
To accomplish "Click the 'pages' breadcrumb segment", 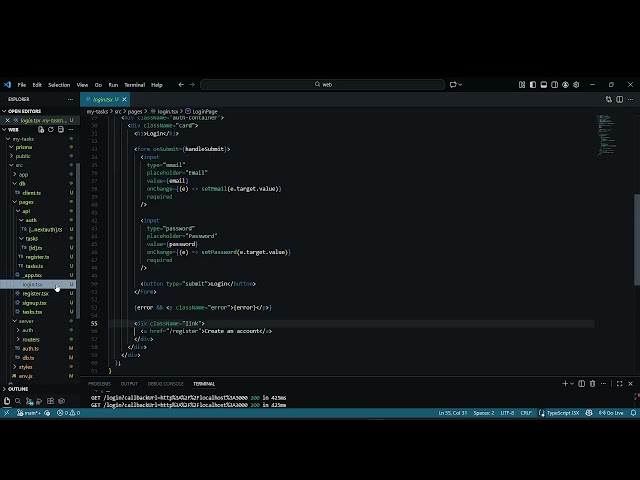I will pos(135,111).
